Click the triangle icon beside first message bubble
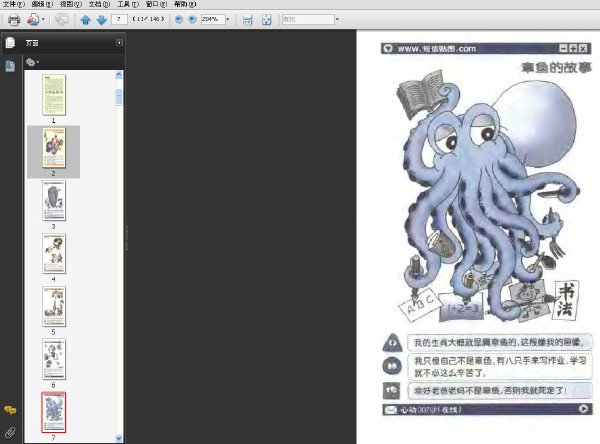600x444 pixels. tap(392, 342)
